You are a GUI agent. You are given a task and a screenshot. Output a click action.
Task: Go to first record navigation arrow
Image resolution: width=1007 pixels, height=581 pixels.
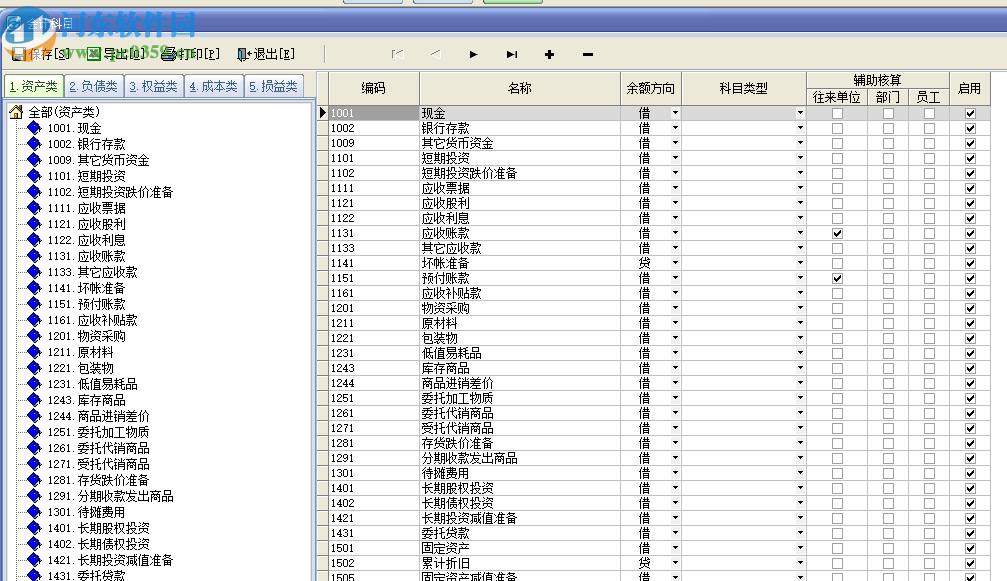click(398, 55)
